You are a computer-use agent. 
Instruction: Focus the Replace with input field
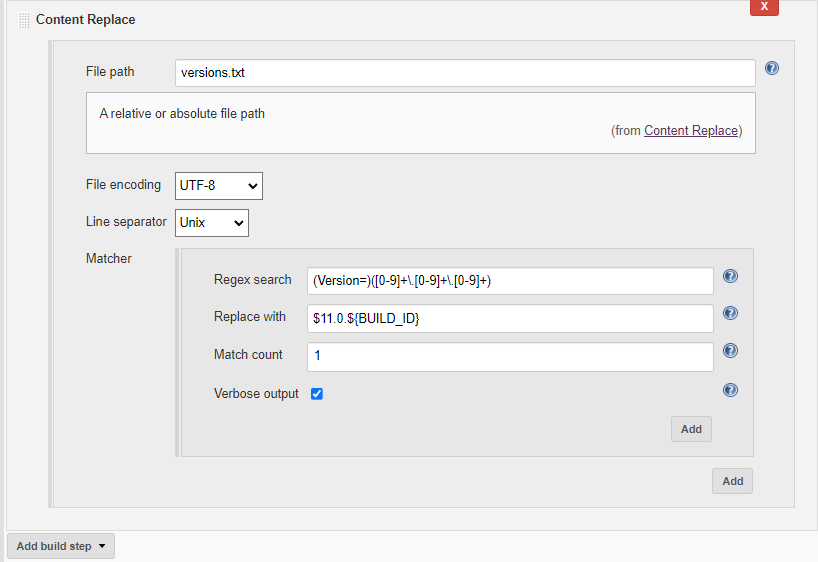coord(510,319)
